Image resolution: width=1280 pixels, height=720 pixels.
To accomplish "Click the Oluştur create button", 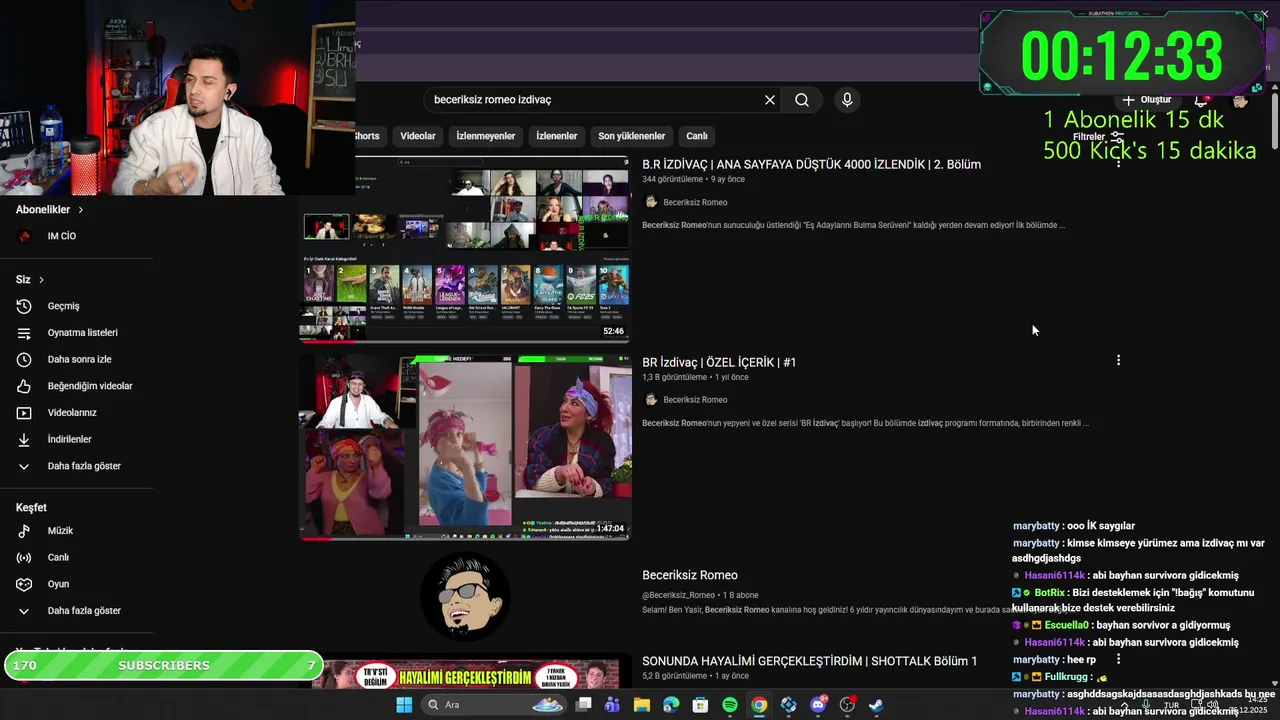I will pos(1146,100).
